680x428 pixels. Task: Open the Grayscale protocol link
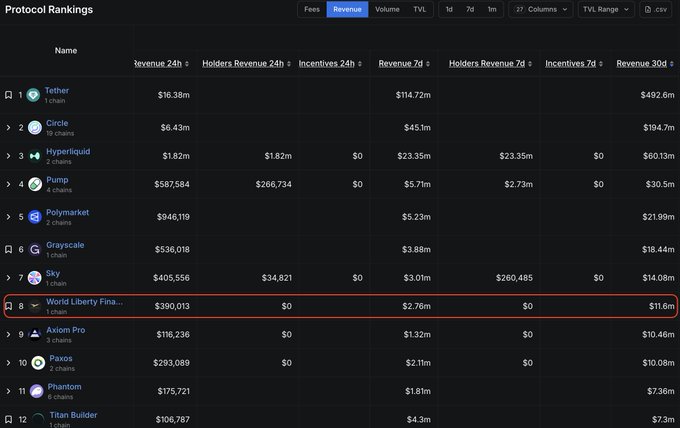tap(65, 245)
